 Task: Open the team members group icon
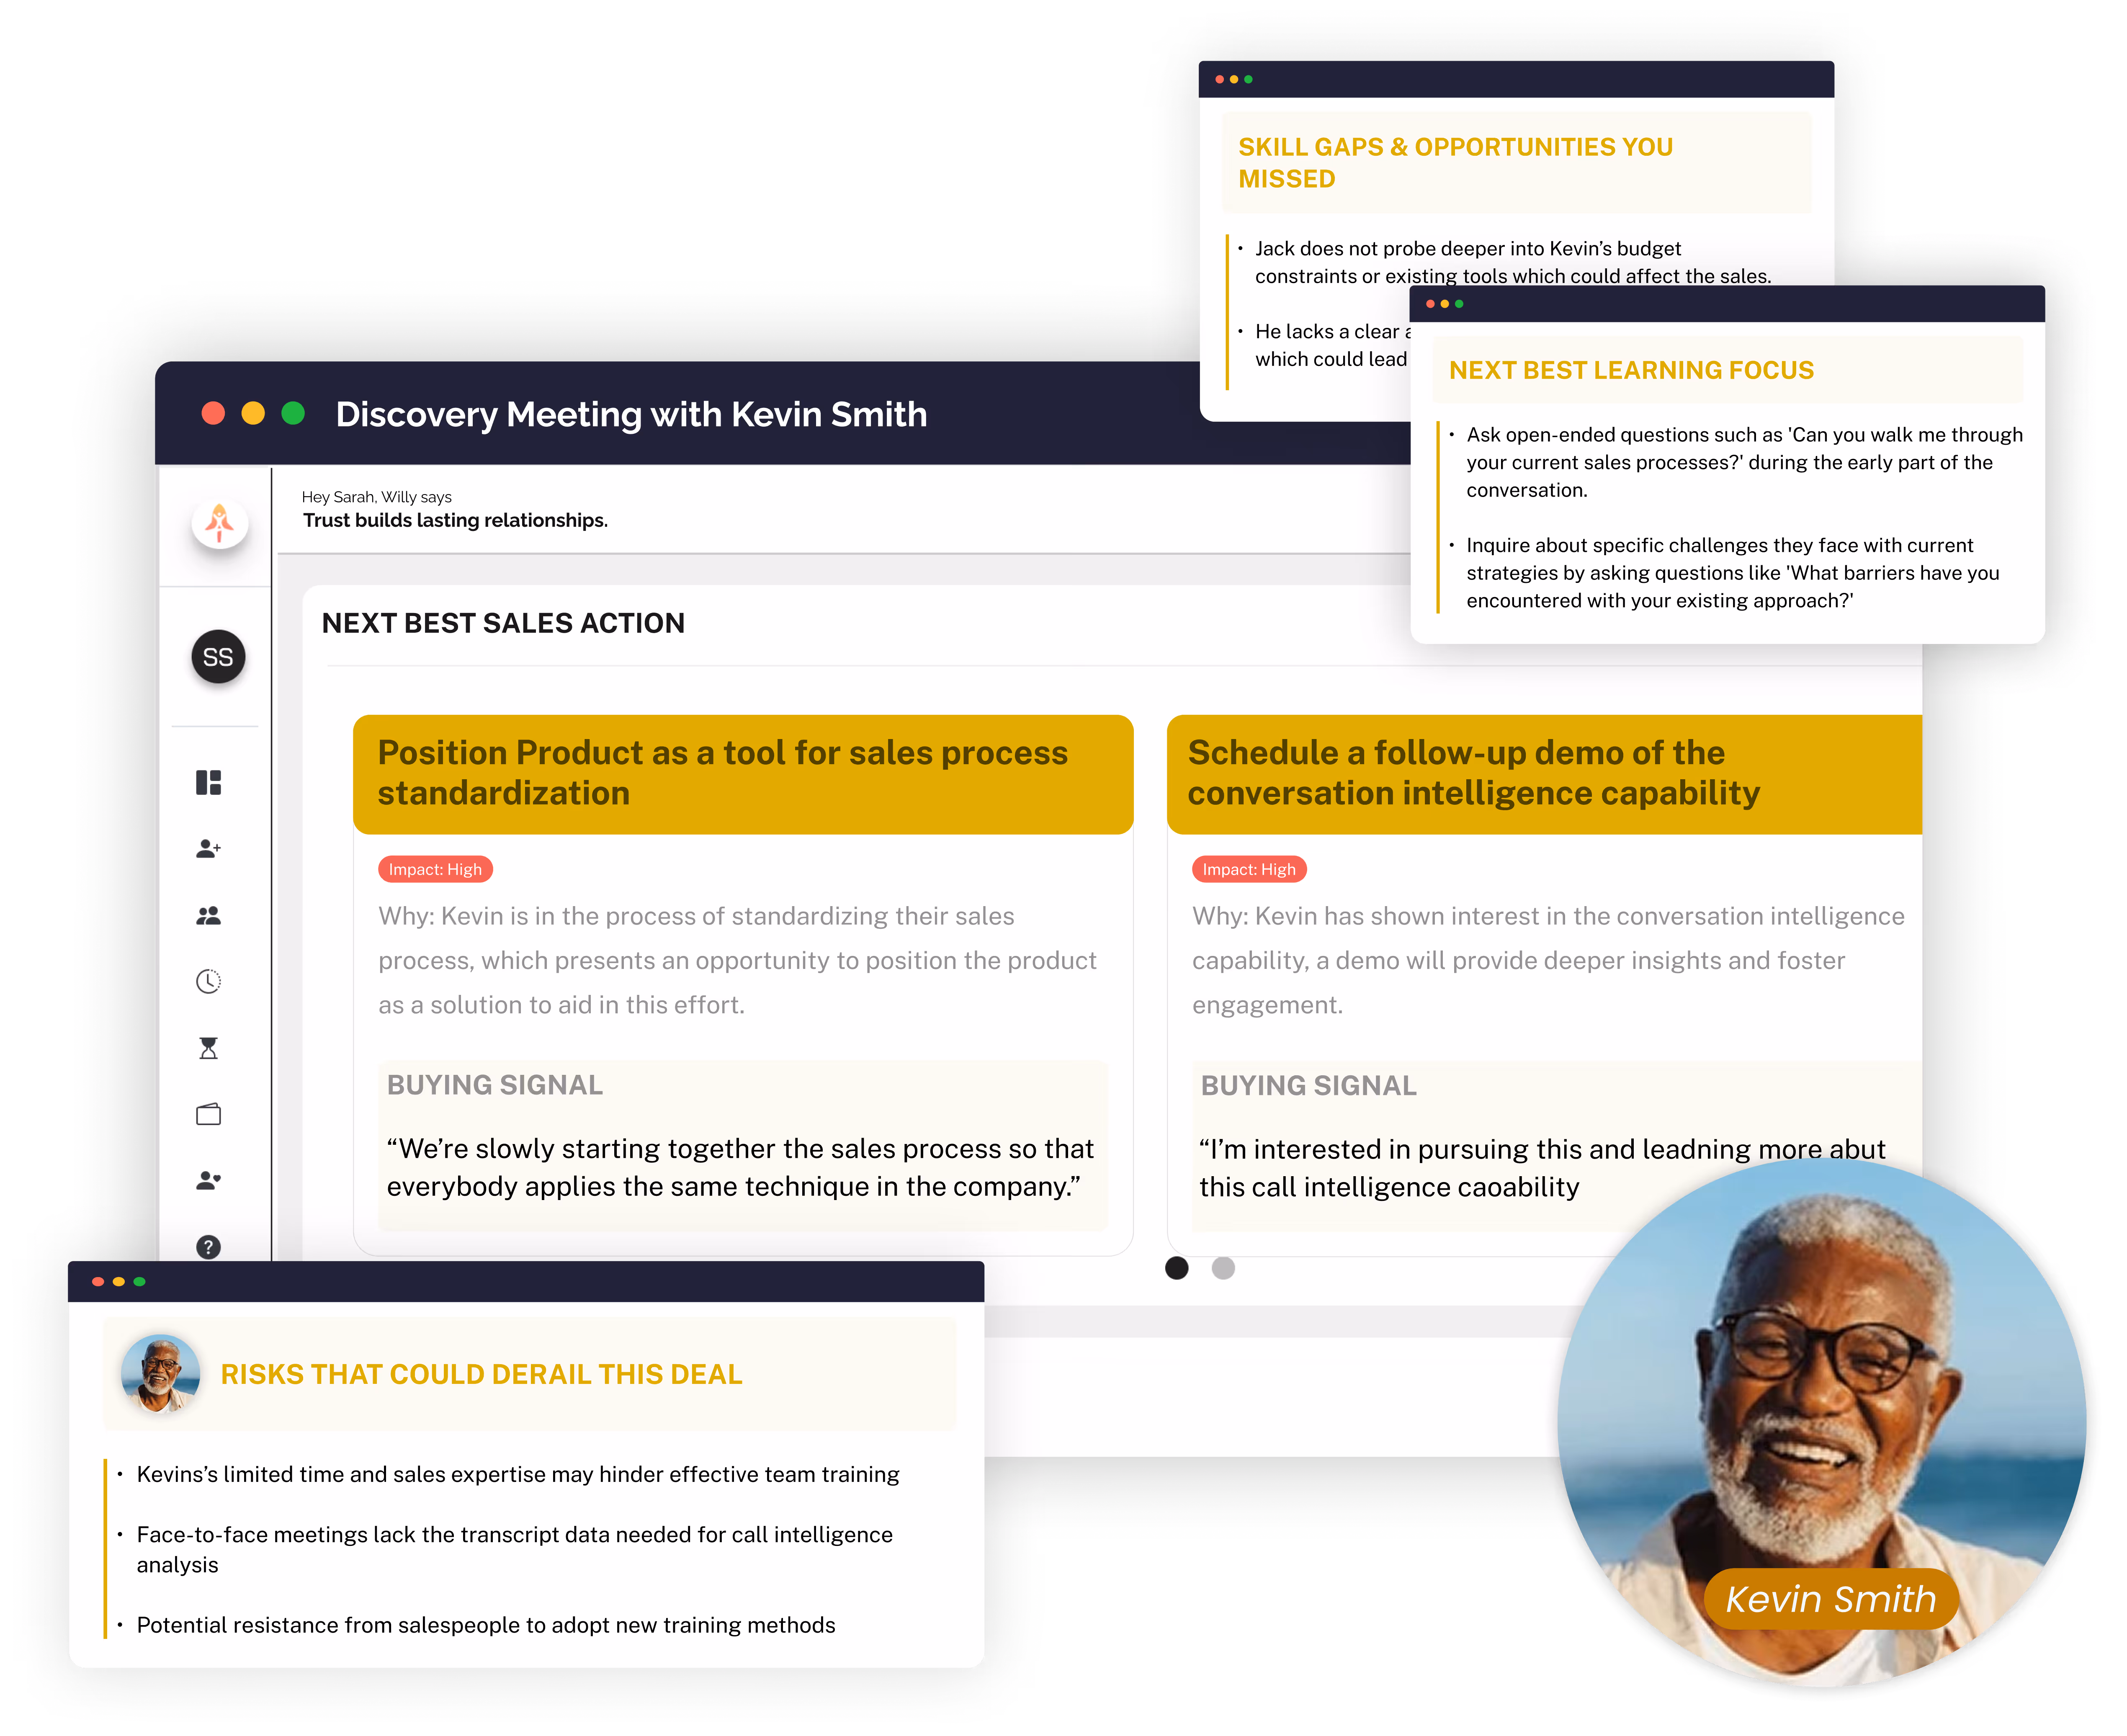[208, 915]
